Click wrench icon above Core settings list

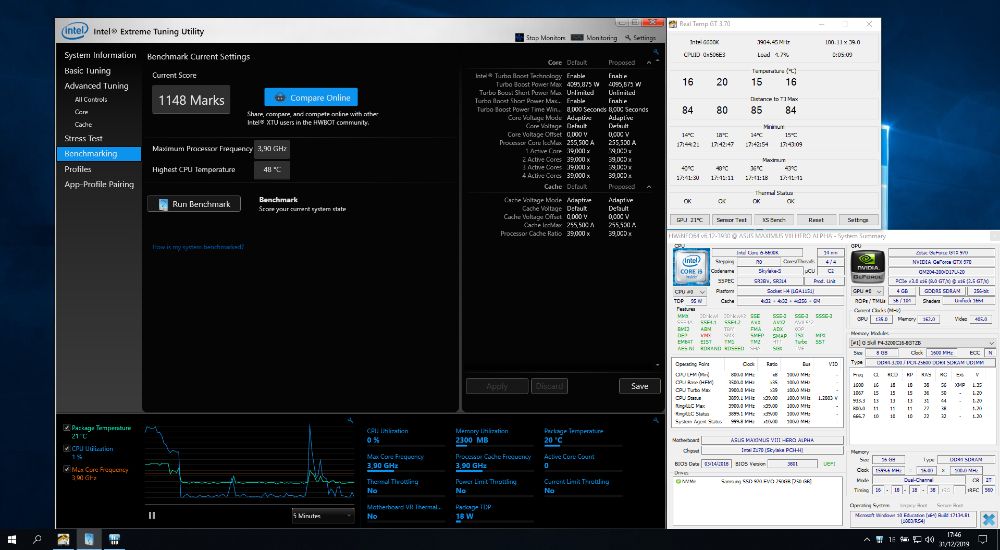click(x=656, y=52)
